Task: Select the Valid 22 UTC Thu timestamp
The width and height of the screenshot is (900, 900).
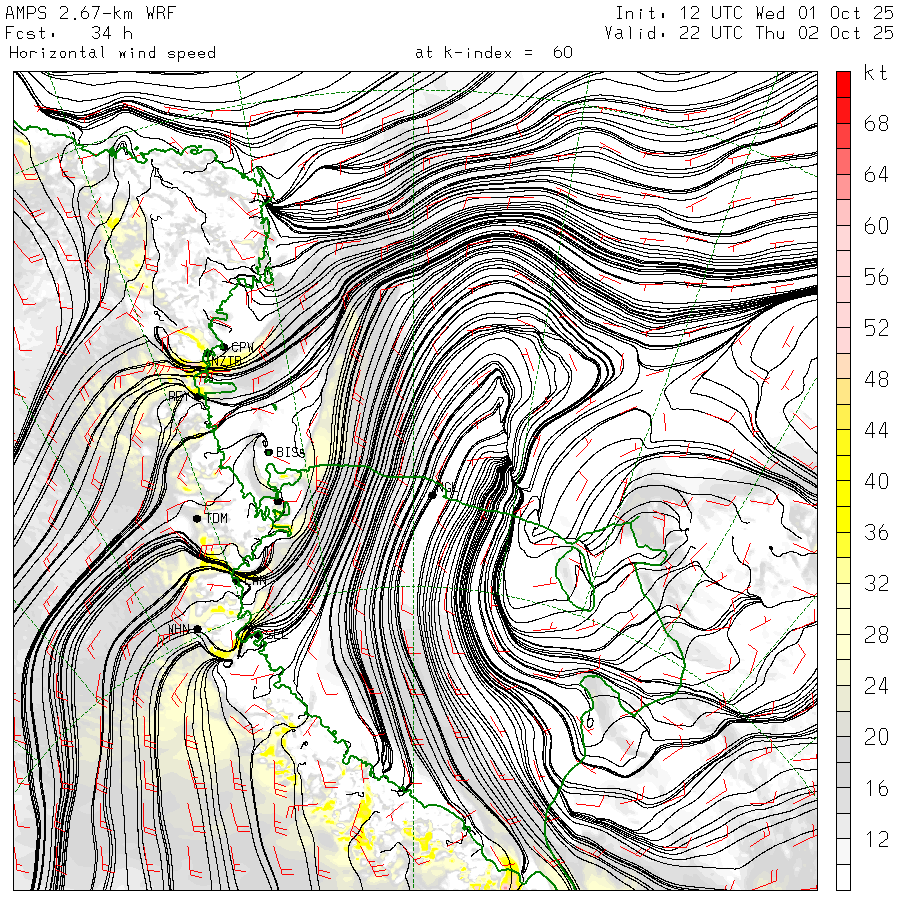Action: click(x=749, y=33)
